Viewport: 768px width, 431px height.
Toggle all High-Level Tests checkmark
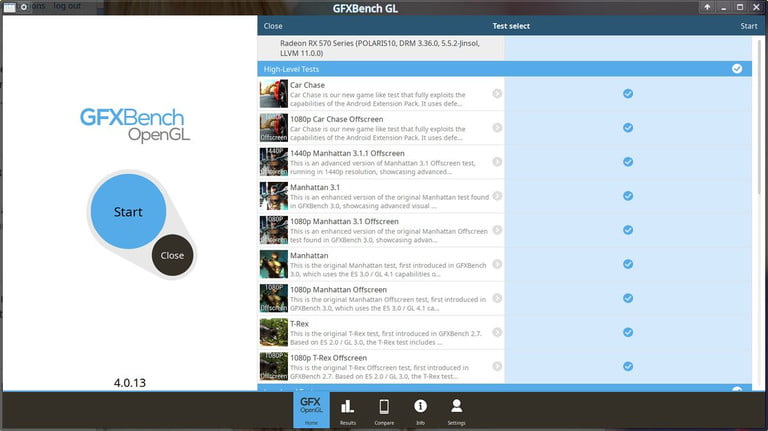737,69
